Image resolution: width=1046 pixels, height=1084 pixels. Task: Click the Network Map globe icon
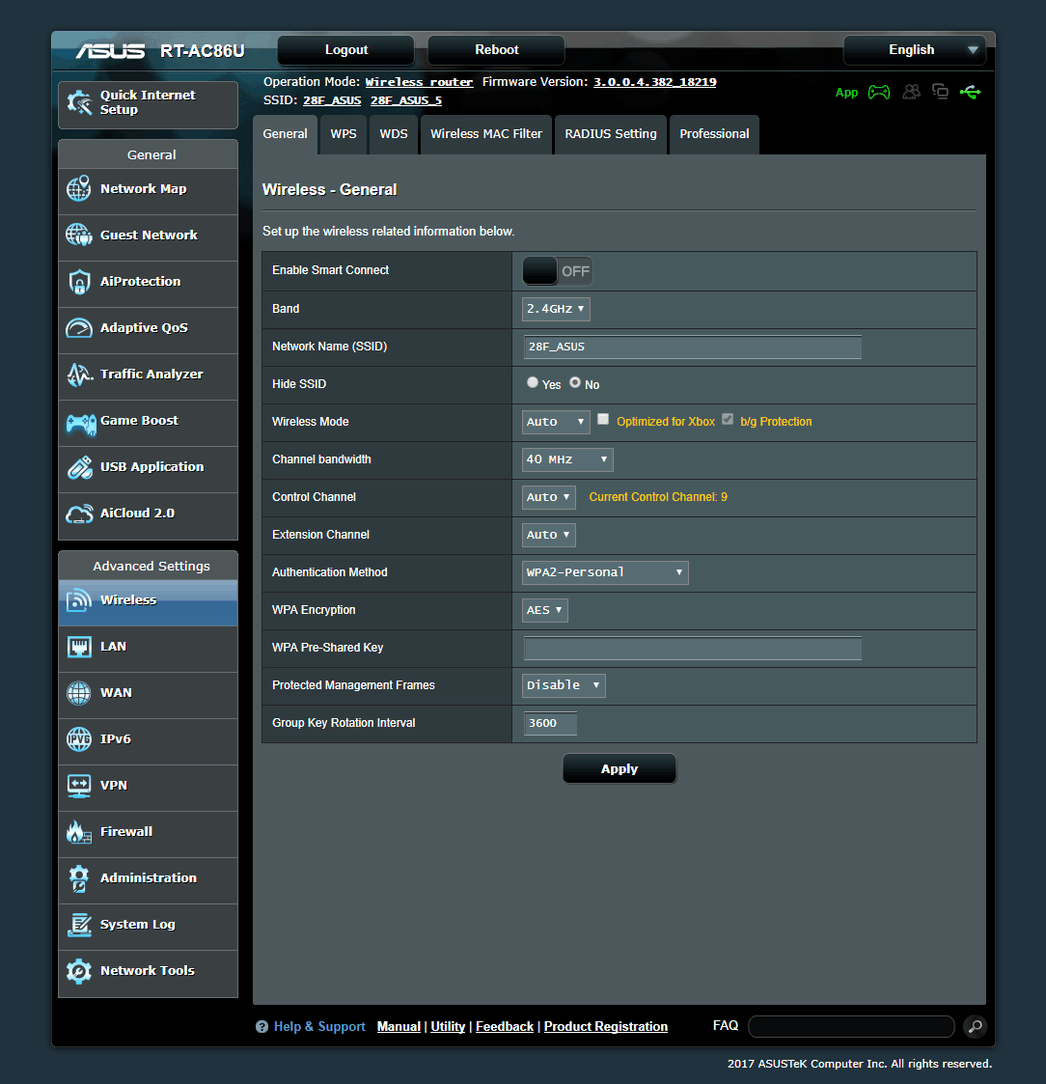click(x=79, y=189)
